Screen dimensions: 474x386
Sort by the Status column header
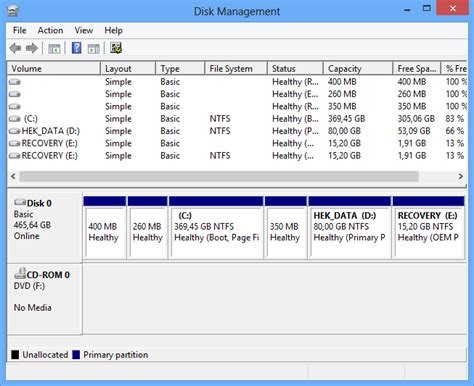pyautogui.click(x=295, y=69)
